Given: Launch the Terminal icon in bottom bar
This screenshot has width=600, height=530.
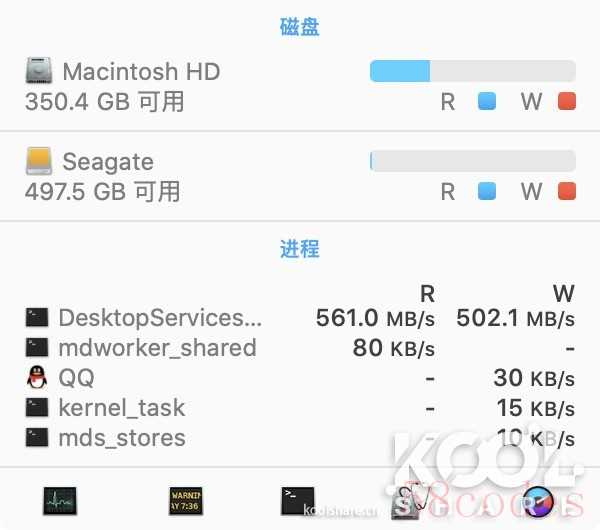Looking at the screenshot, I should click(298, 501).
